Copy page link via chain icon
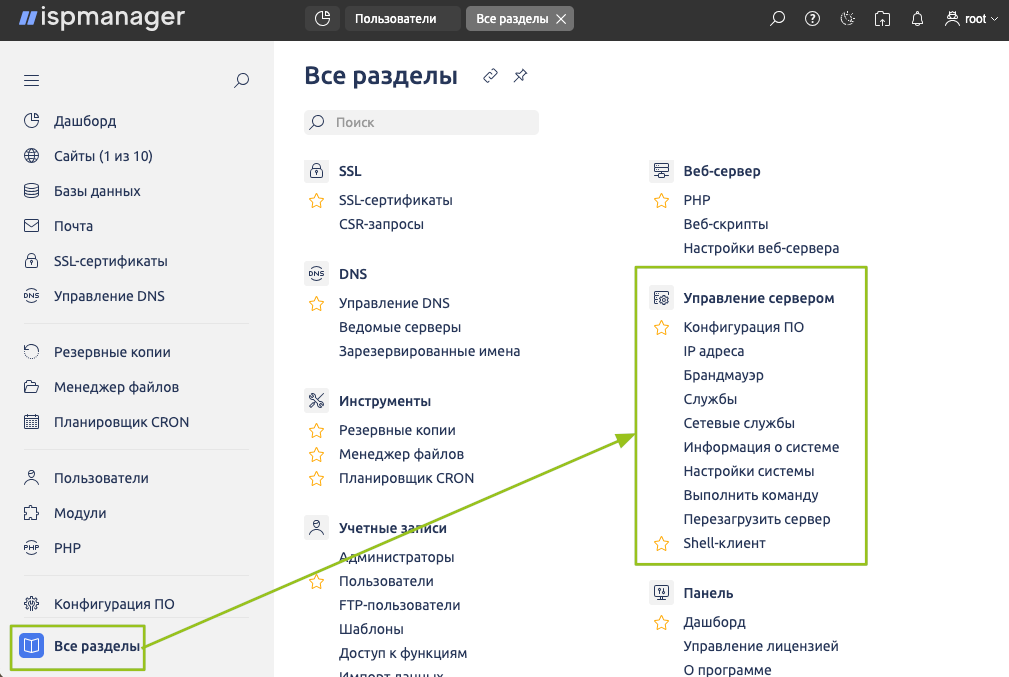The image size is (1009, 677). click(490, 76)
